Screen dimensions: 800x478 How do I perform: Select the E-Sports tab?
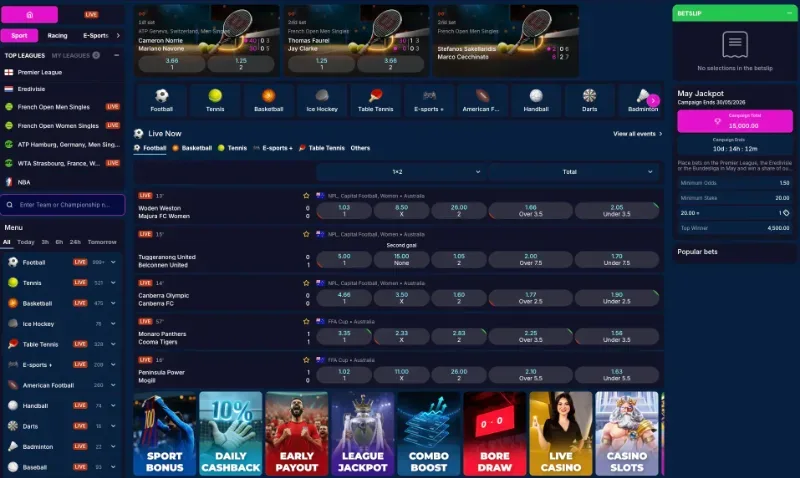click(x=95, y=35)
